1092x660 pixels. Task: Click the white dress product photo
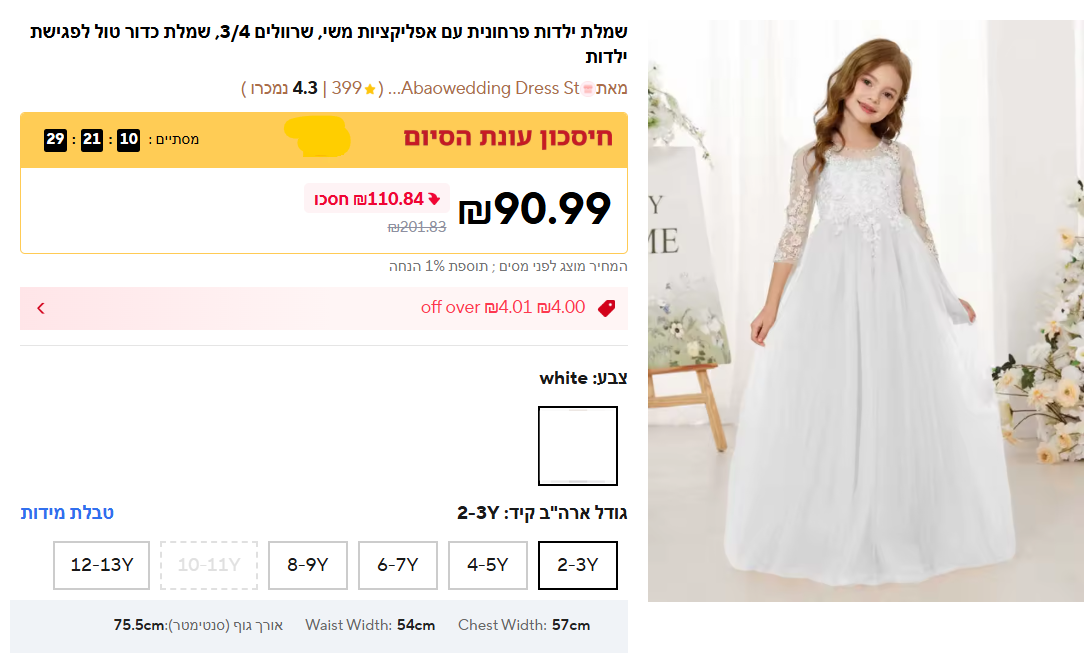(865, 310)
